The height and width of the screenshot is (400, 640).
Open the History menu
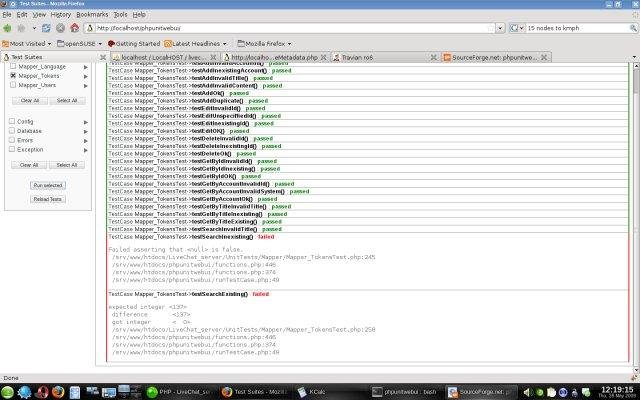(x=61, y=14)
